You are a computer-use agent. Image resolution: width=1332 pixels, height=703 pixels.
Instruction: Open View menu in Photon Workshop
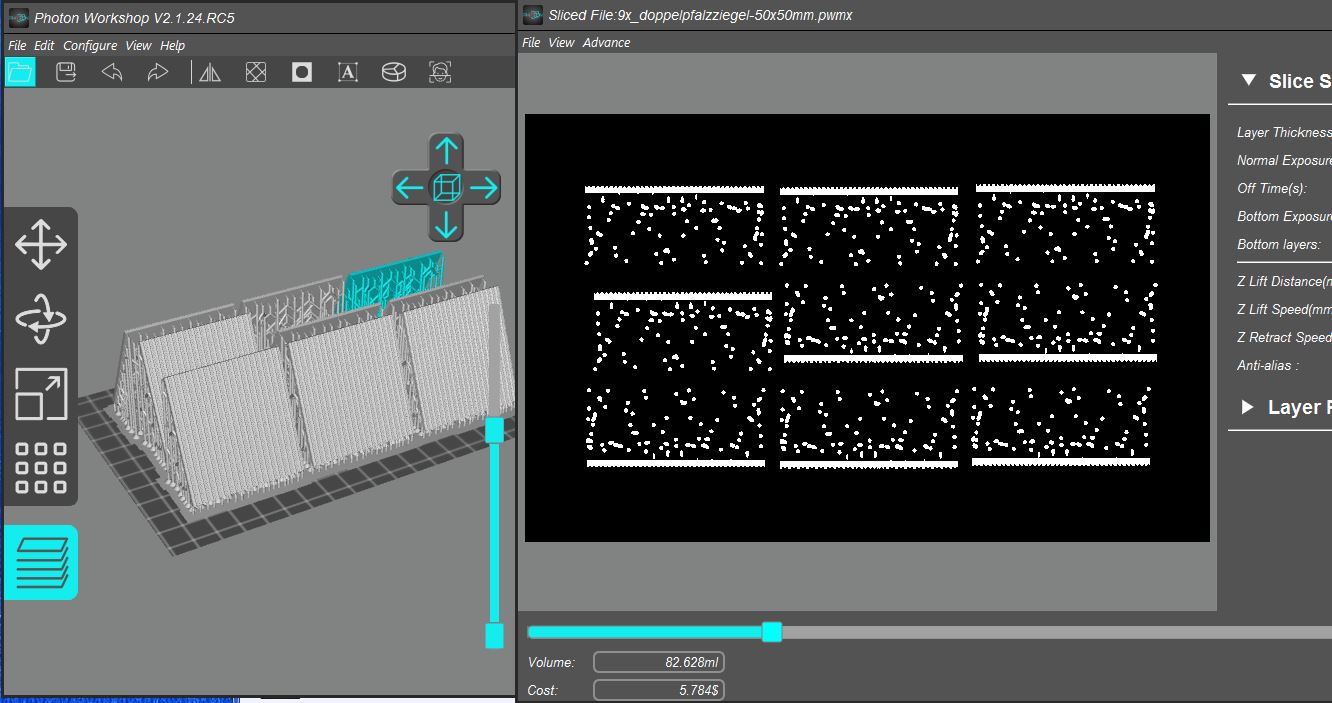pos(138,45)
